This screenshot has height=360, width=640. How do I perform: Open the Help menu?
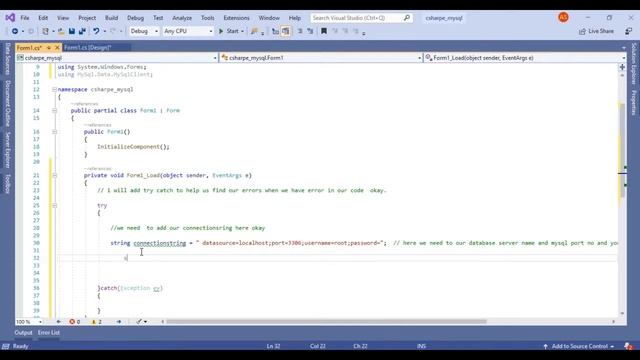click(x=295, y=18)
